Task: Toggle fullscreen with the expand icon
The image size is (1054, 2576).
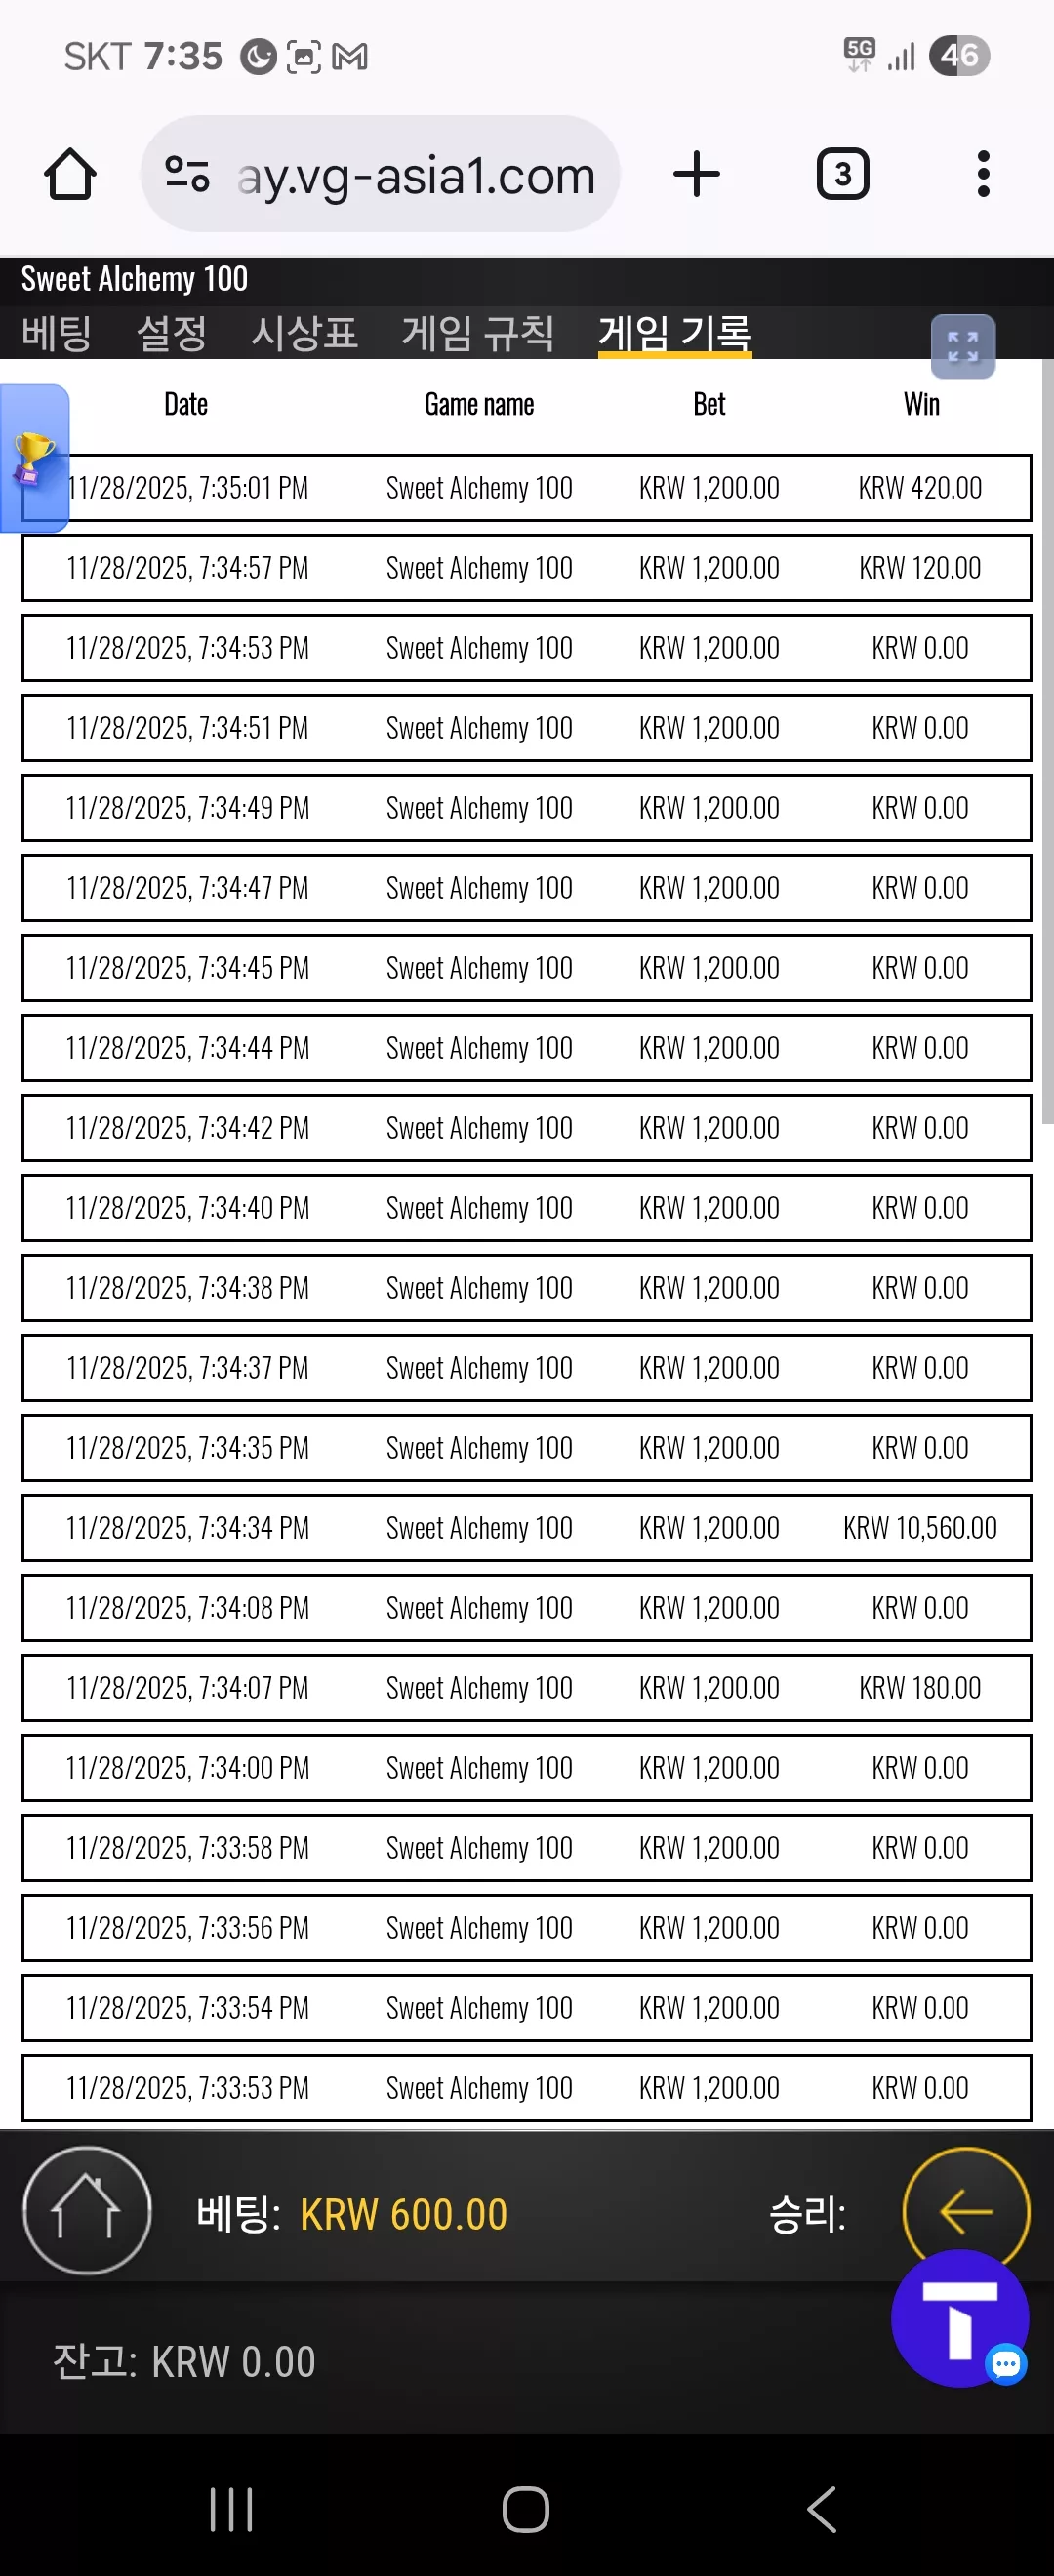Action: (962, 346)
